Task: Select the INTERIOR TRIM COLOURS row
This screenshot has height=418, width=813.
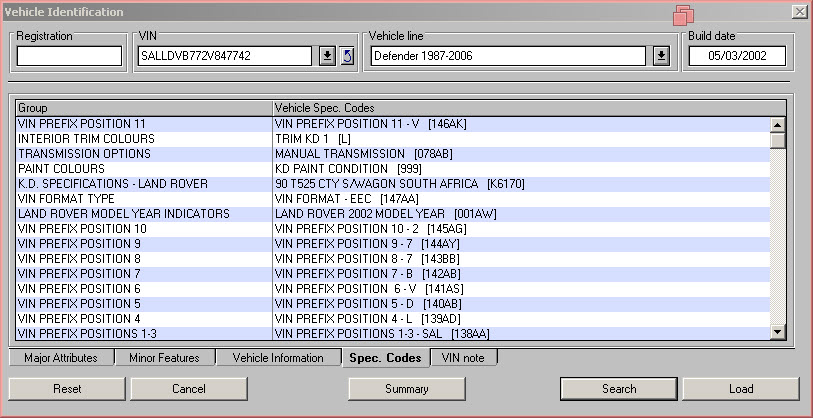Action: click(393, 139)
